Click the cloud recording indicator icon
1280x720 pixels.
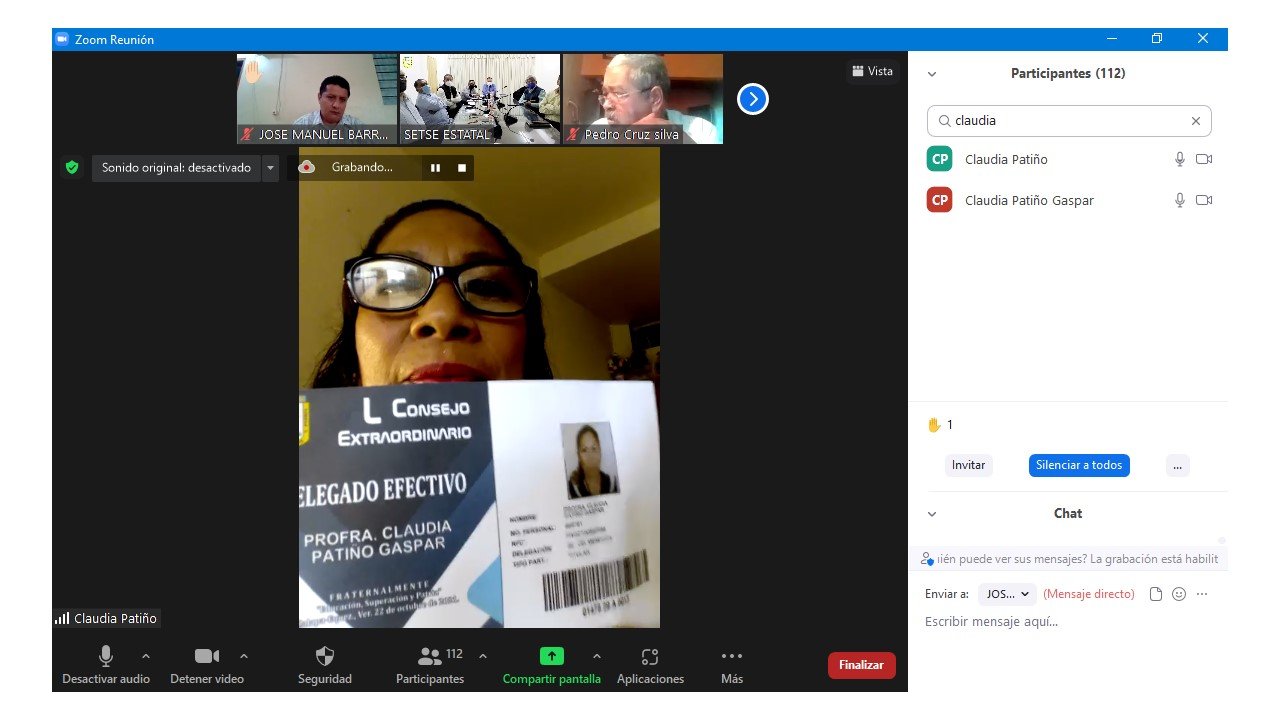[x=307, y=168]
